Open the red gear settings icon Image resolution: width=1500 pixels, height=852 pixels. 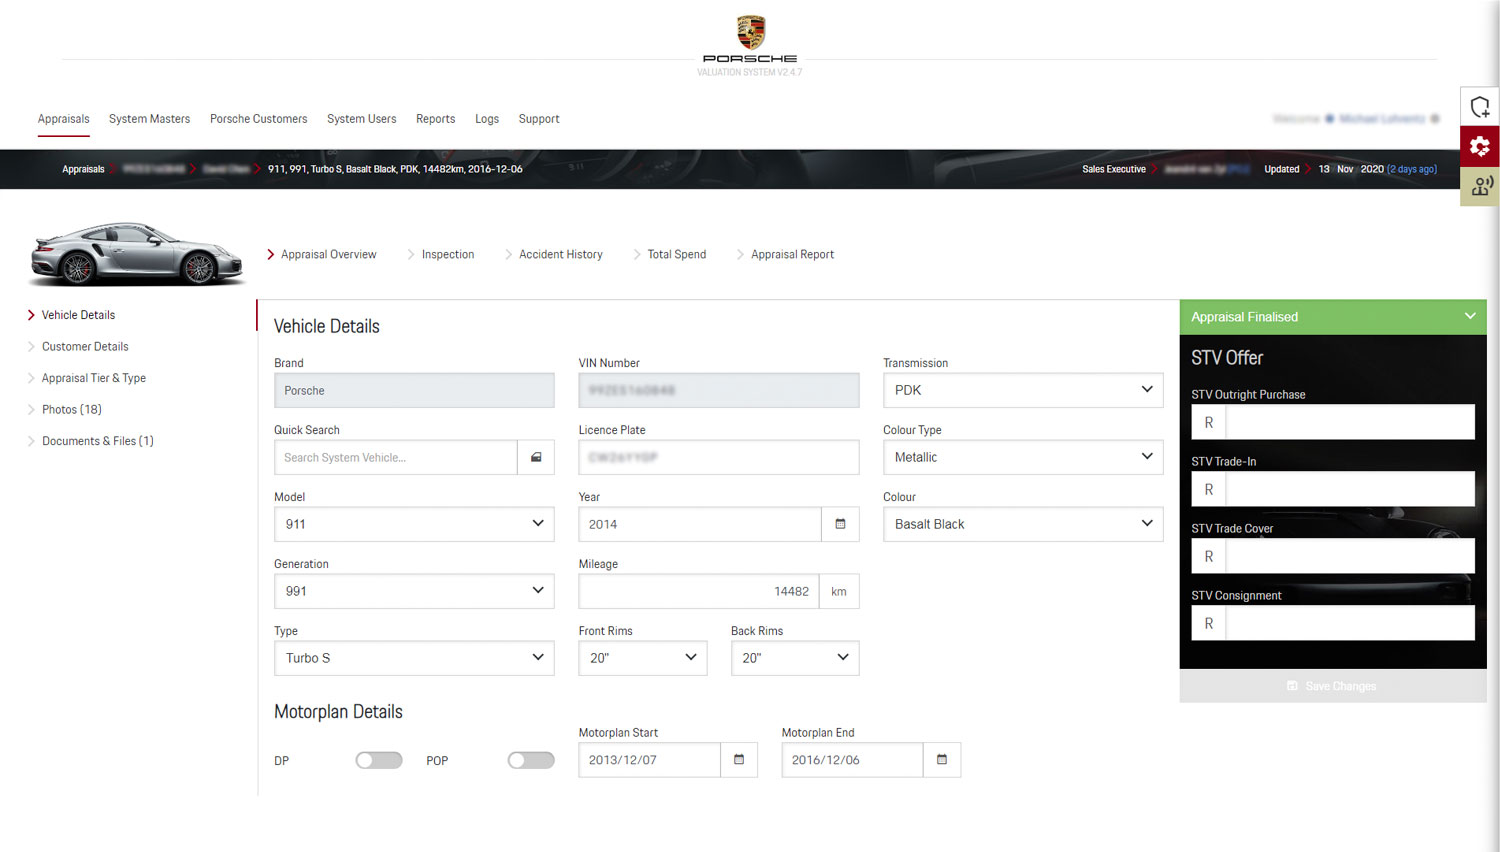(1480, 146)
